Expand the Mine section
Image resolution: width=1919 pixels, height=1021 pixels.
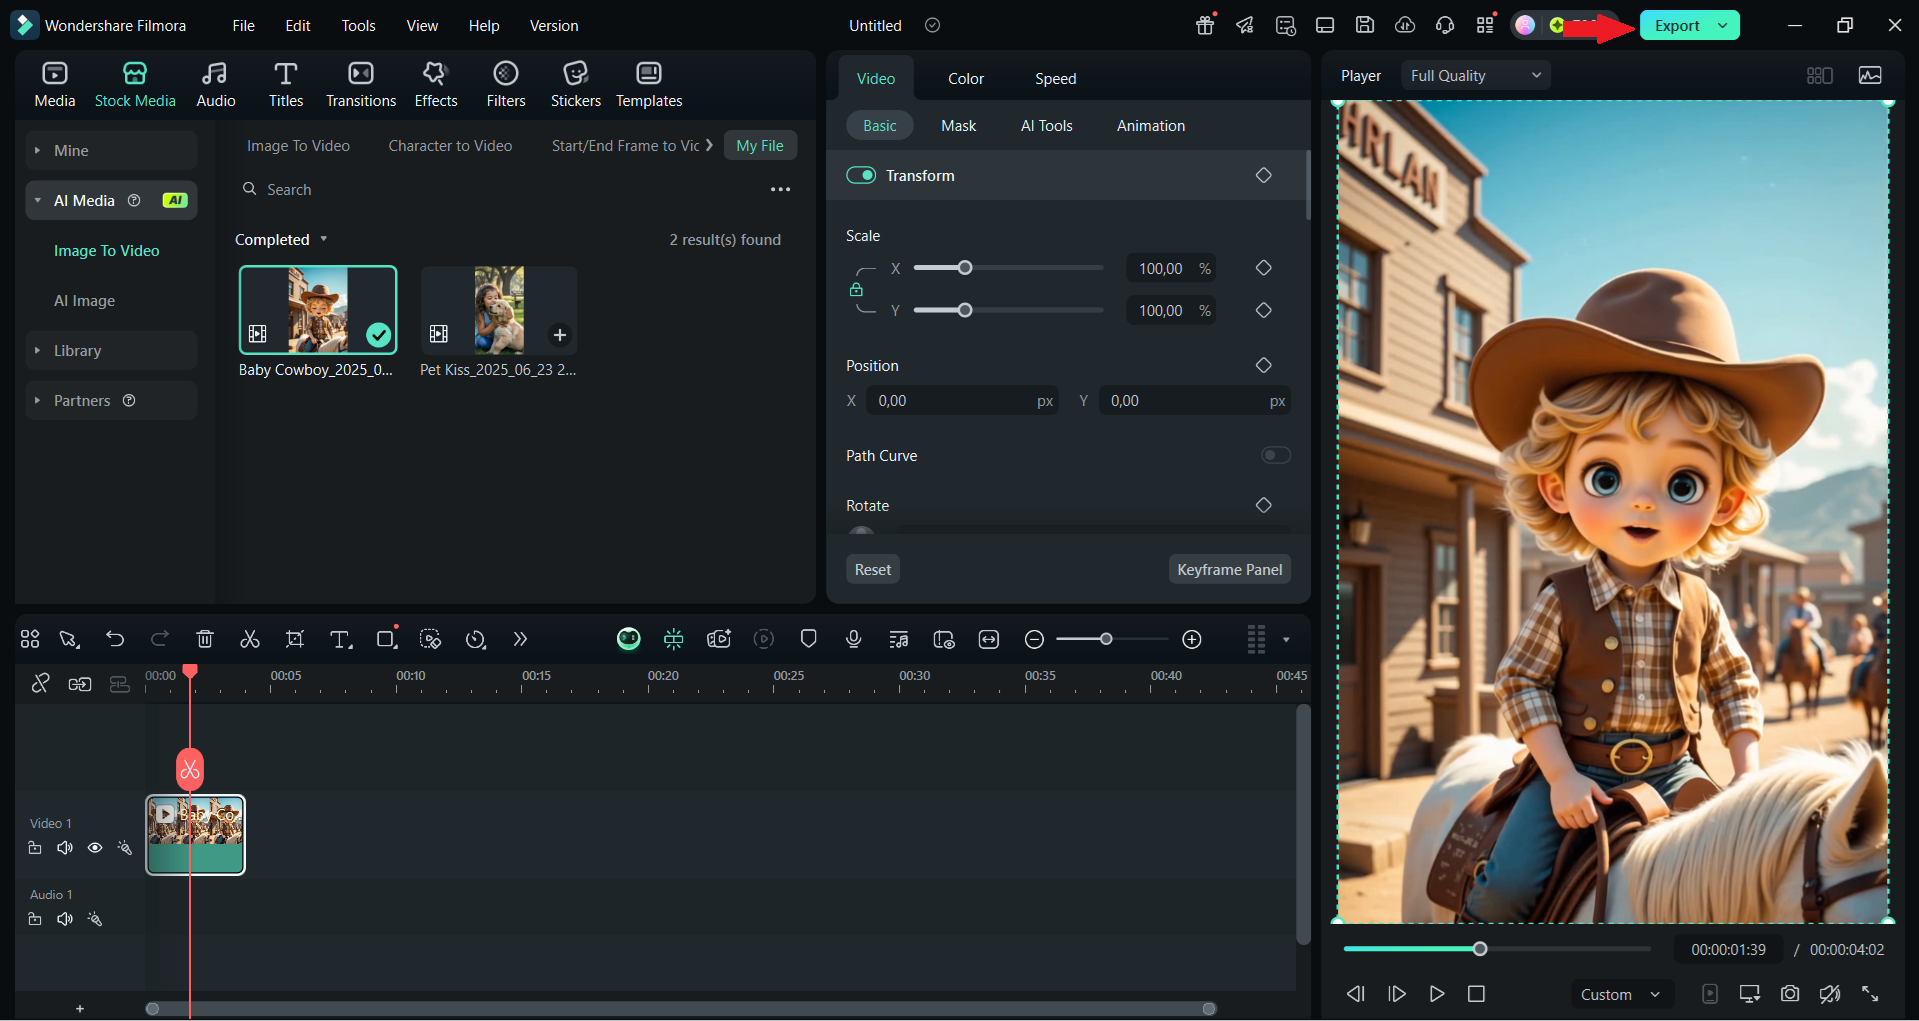point(111,150)
